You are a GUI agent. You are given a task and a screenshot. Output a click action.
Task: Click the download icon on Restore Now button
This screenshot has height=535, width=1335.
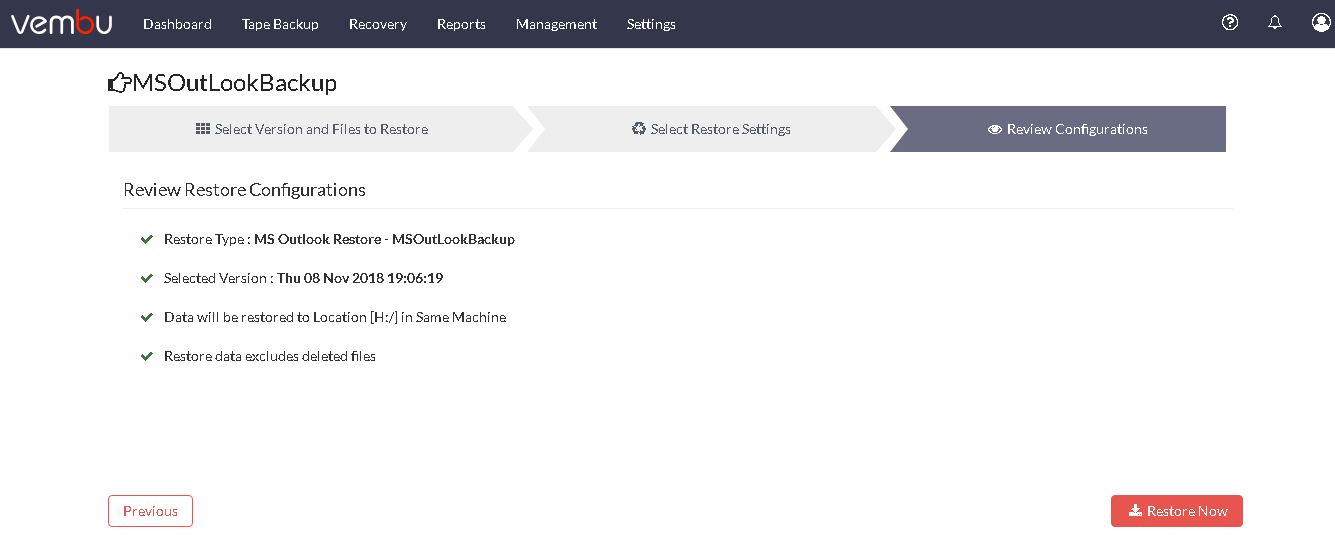[x=1135, y=510]
